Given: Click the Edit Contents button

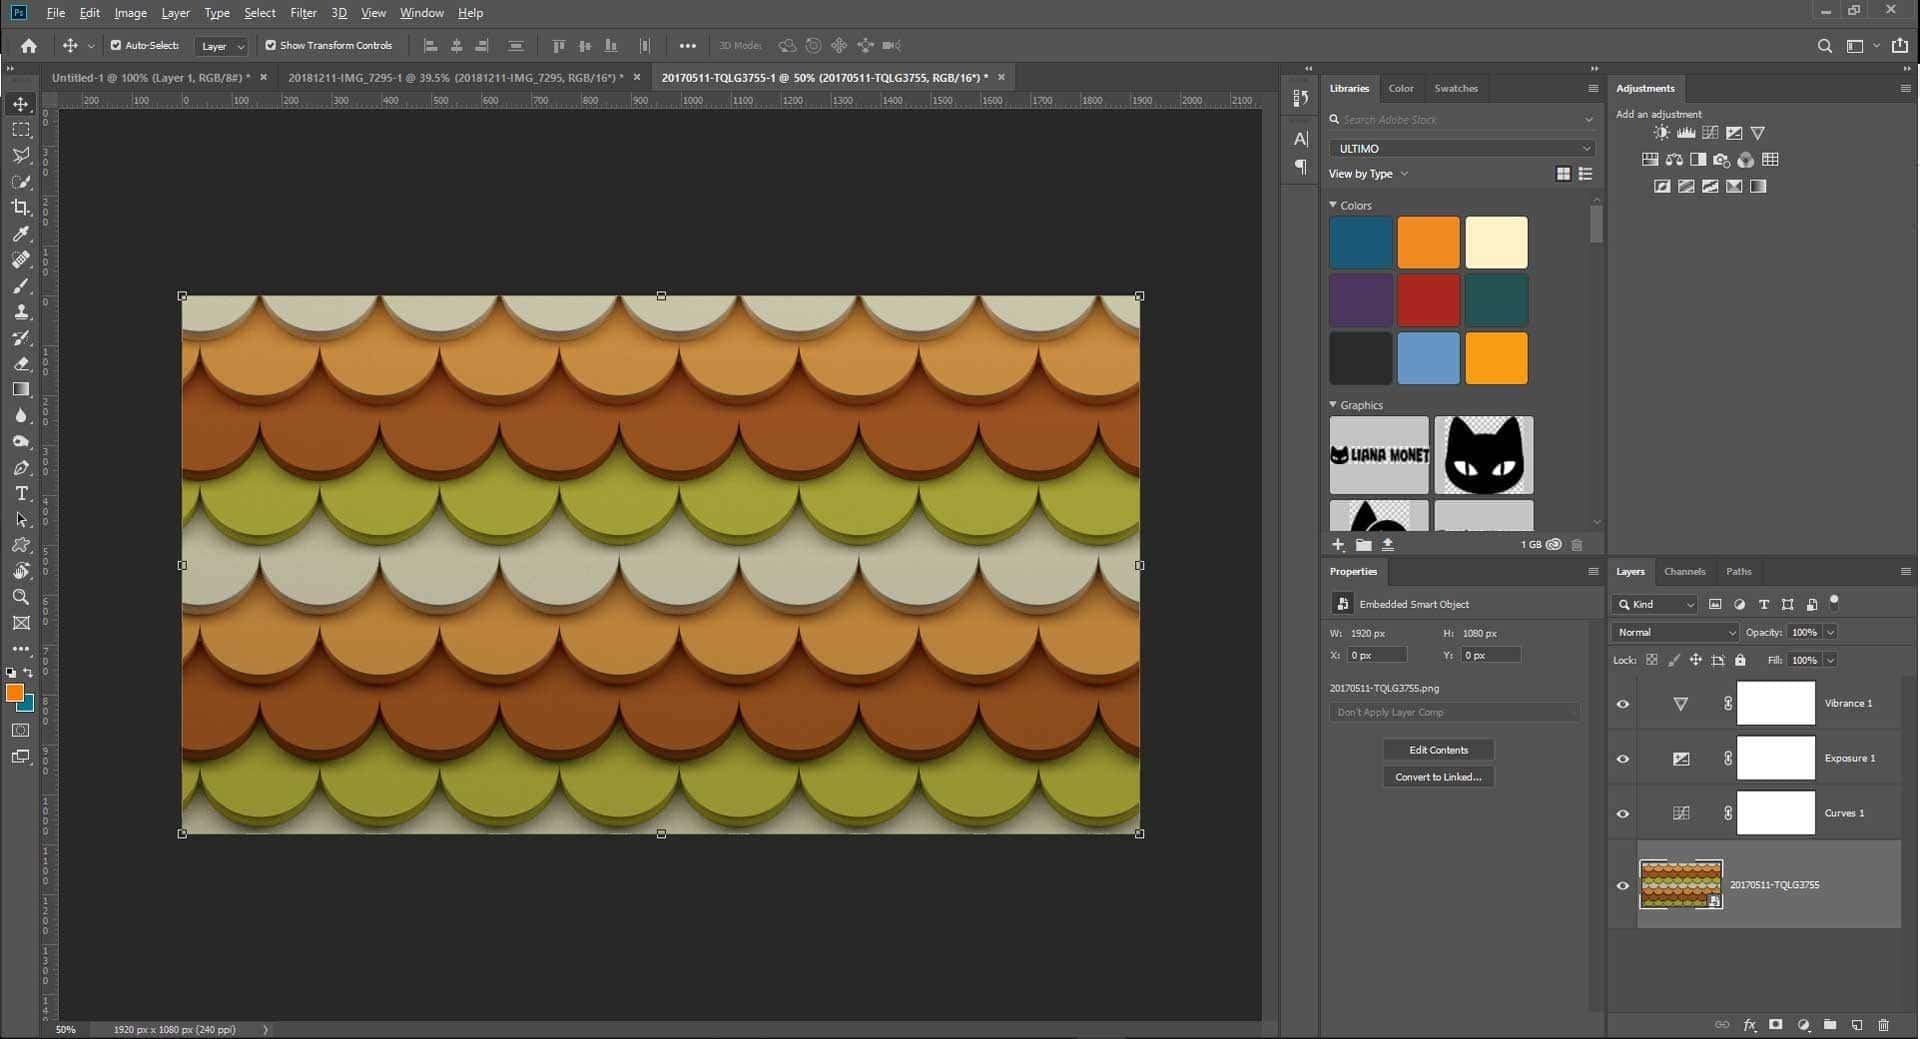Looking at the screenshot, I should click(x=1437, y=750).
